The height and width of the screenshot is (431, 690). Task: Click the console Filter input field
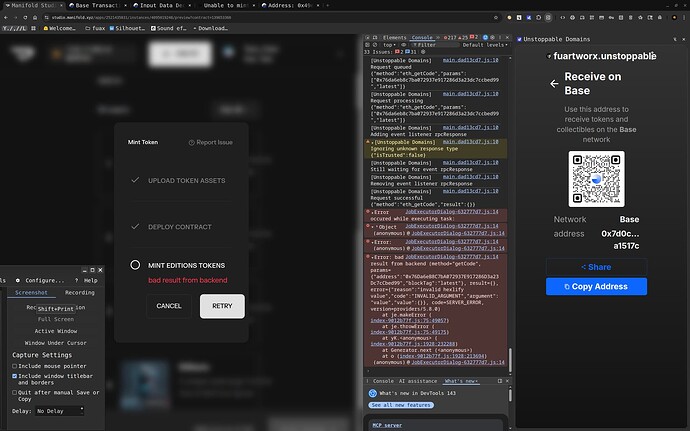tap(434, 45)
